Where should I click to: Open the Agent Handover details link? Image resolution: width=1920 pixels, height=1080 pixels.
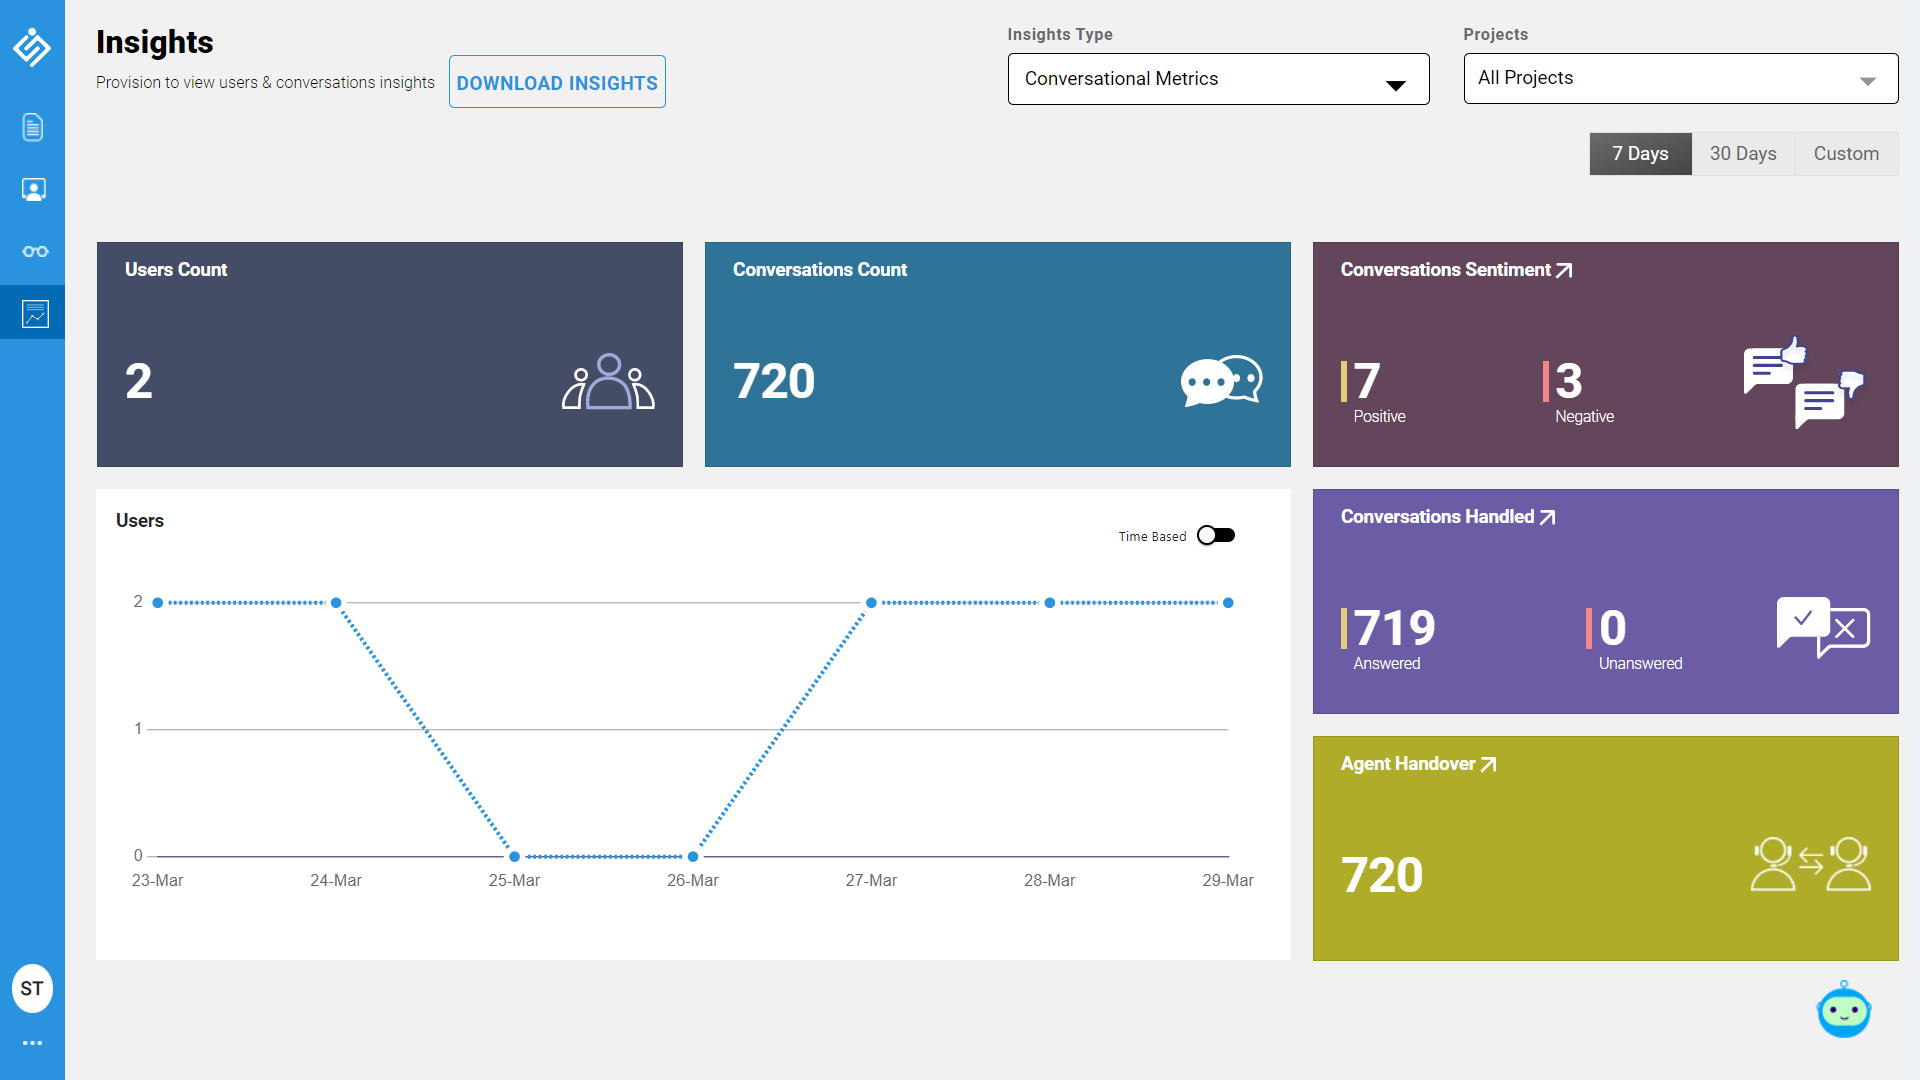pos(1488,764)
